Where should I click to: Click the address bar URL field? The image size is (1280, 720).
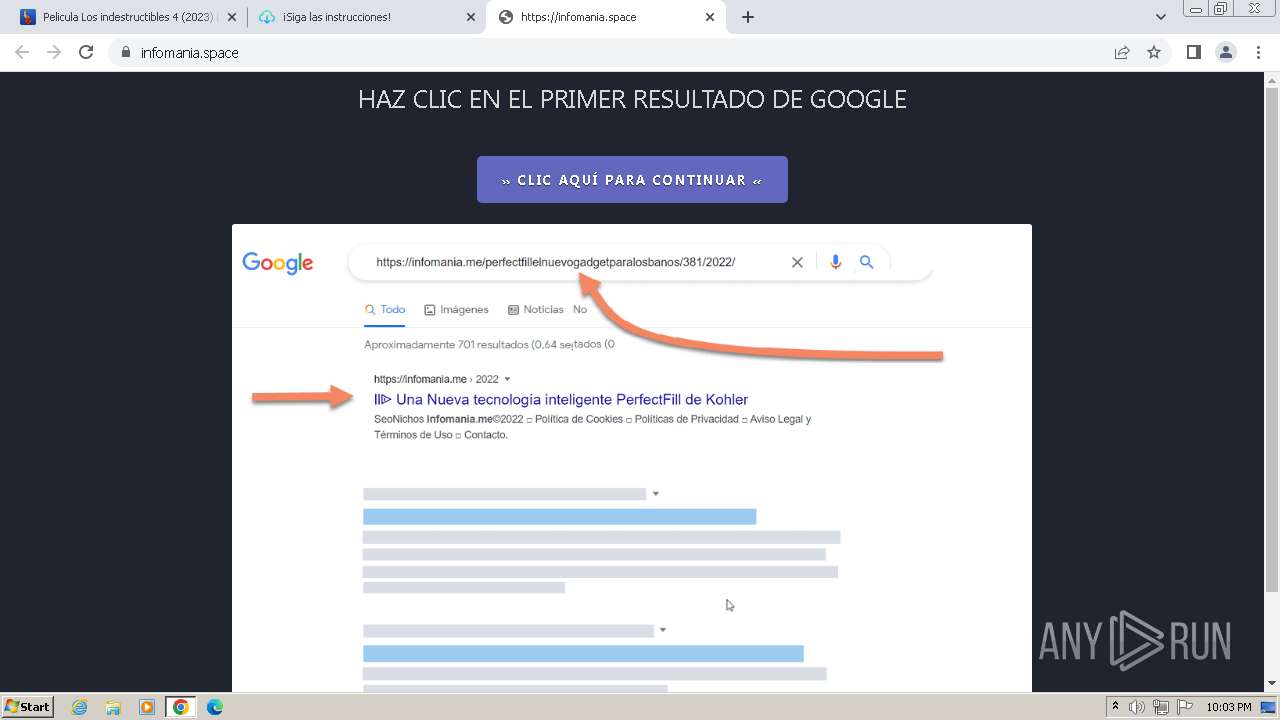point(620,52)
